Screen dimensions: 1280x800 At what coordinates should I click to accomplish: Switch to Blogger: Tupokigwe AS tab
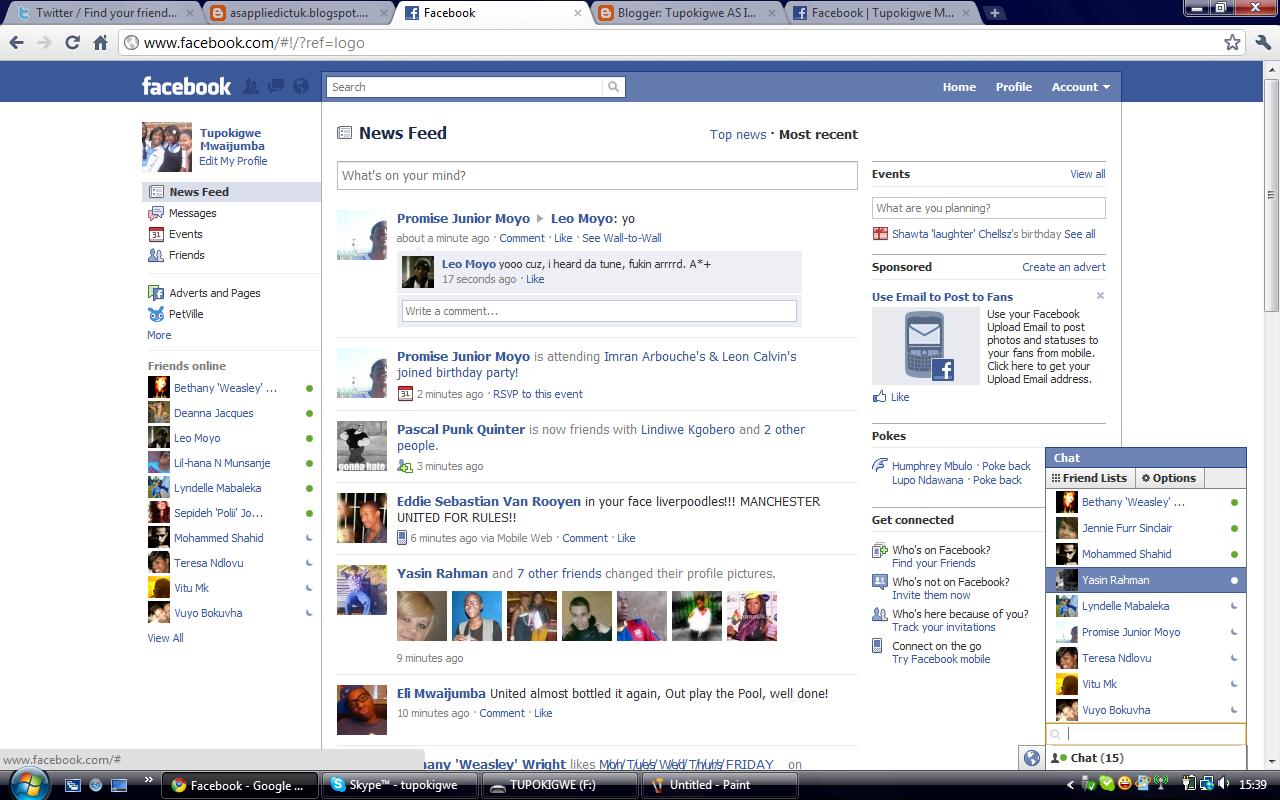click(685, 13)
